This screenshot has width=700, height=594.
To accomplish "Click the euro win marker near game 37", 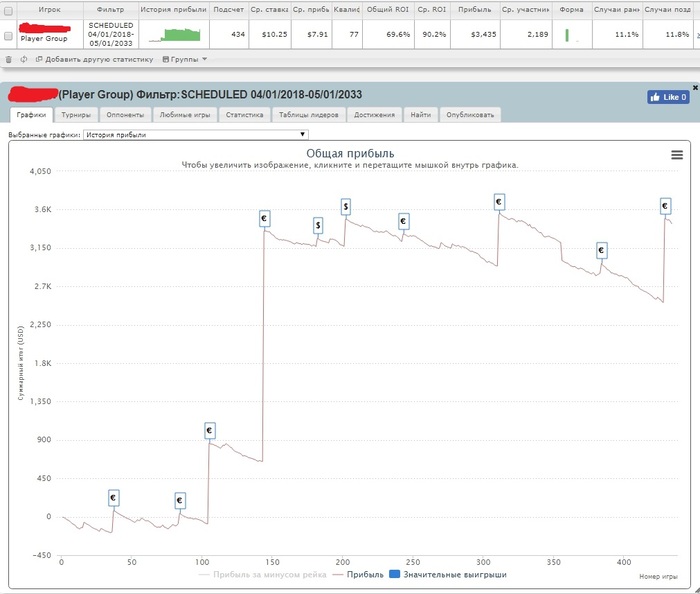I will 113,498.
